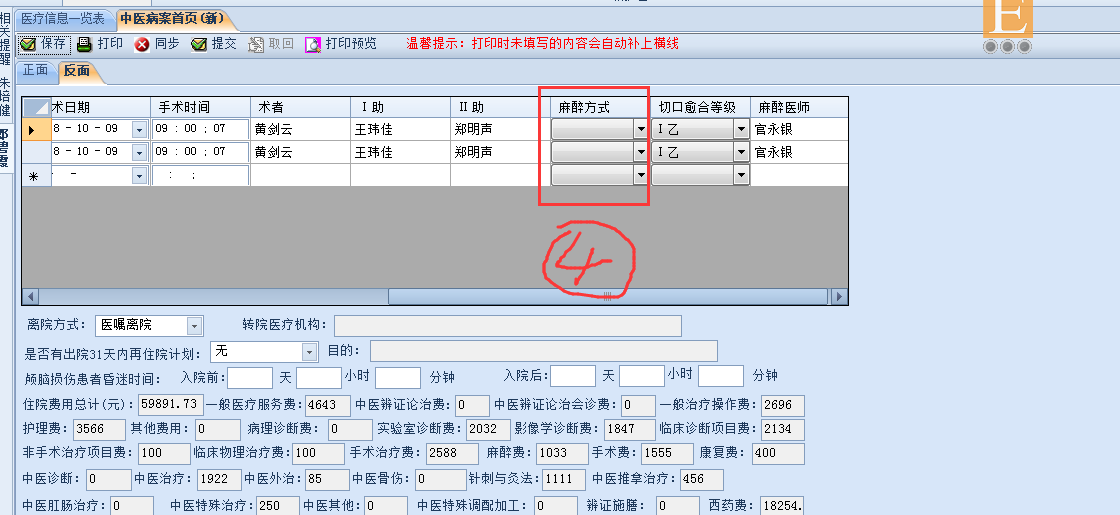Click scroll left arrow of grid
The height and width of the screenshot is (515, 1120).
pos(31,296)
